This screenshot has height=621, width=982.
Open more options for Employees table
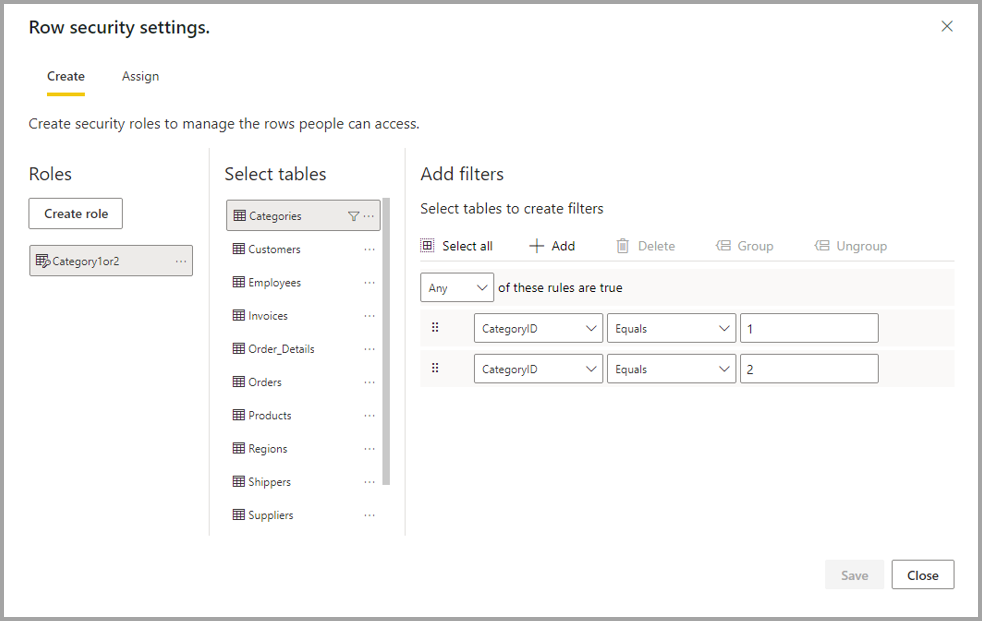pos(370,282)
